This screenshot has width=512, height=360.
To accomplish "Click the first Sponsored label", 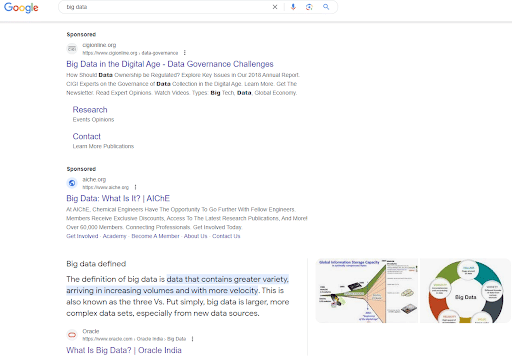I will click(x=81, y=34).
